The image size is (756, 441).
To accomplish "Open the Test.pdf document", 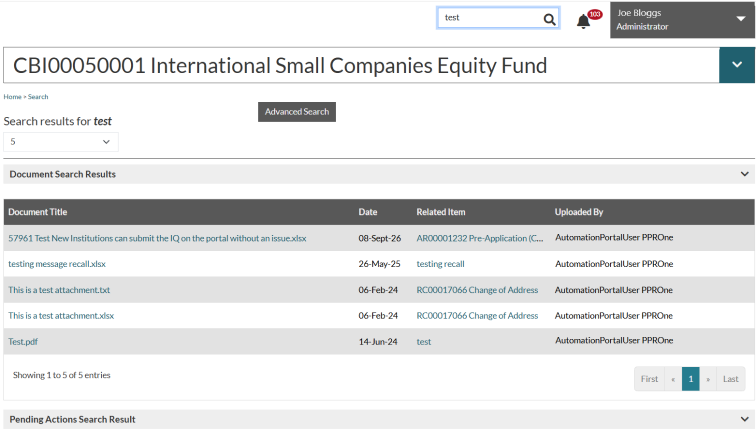I will (x=23, y=341).
